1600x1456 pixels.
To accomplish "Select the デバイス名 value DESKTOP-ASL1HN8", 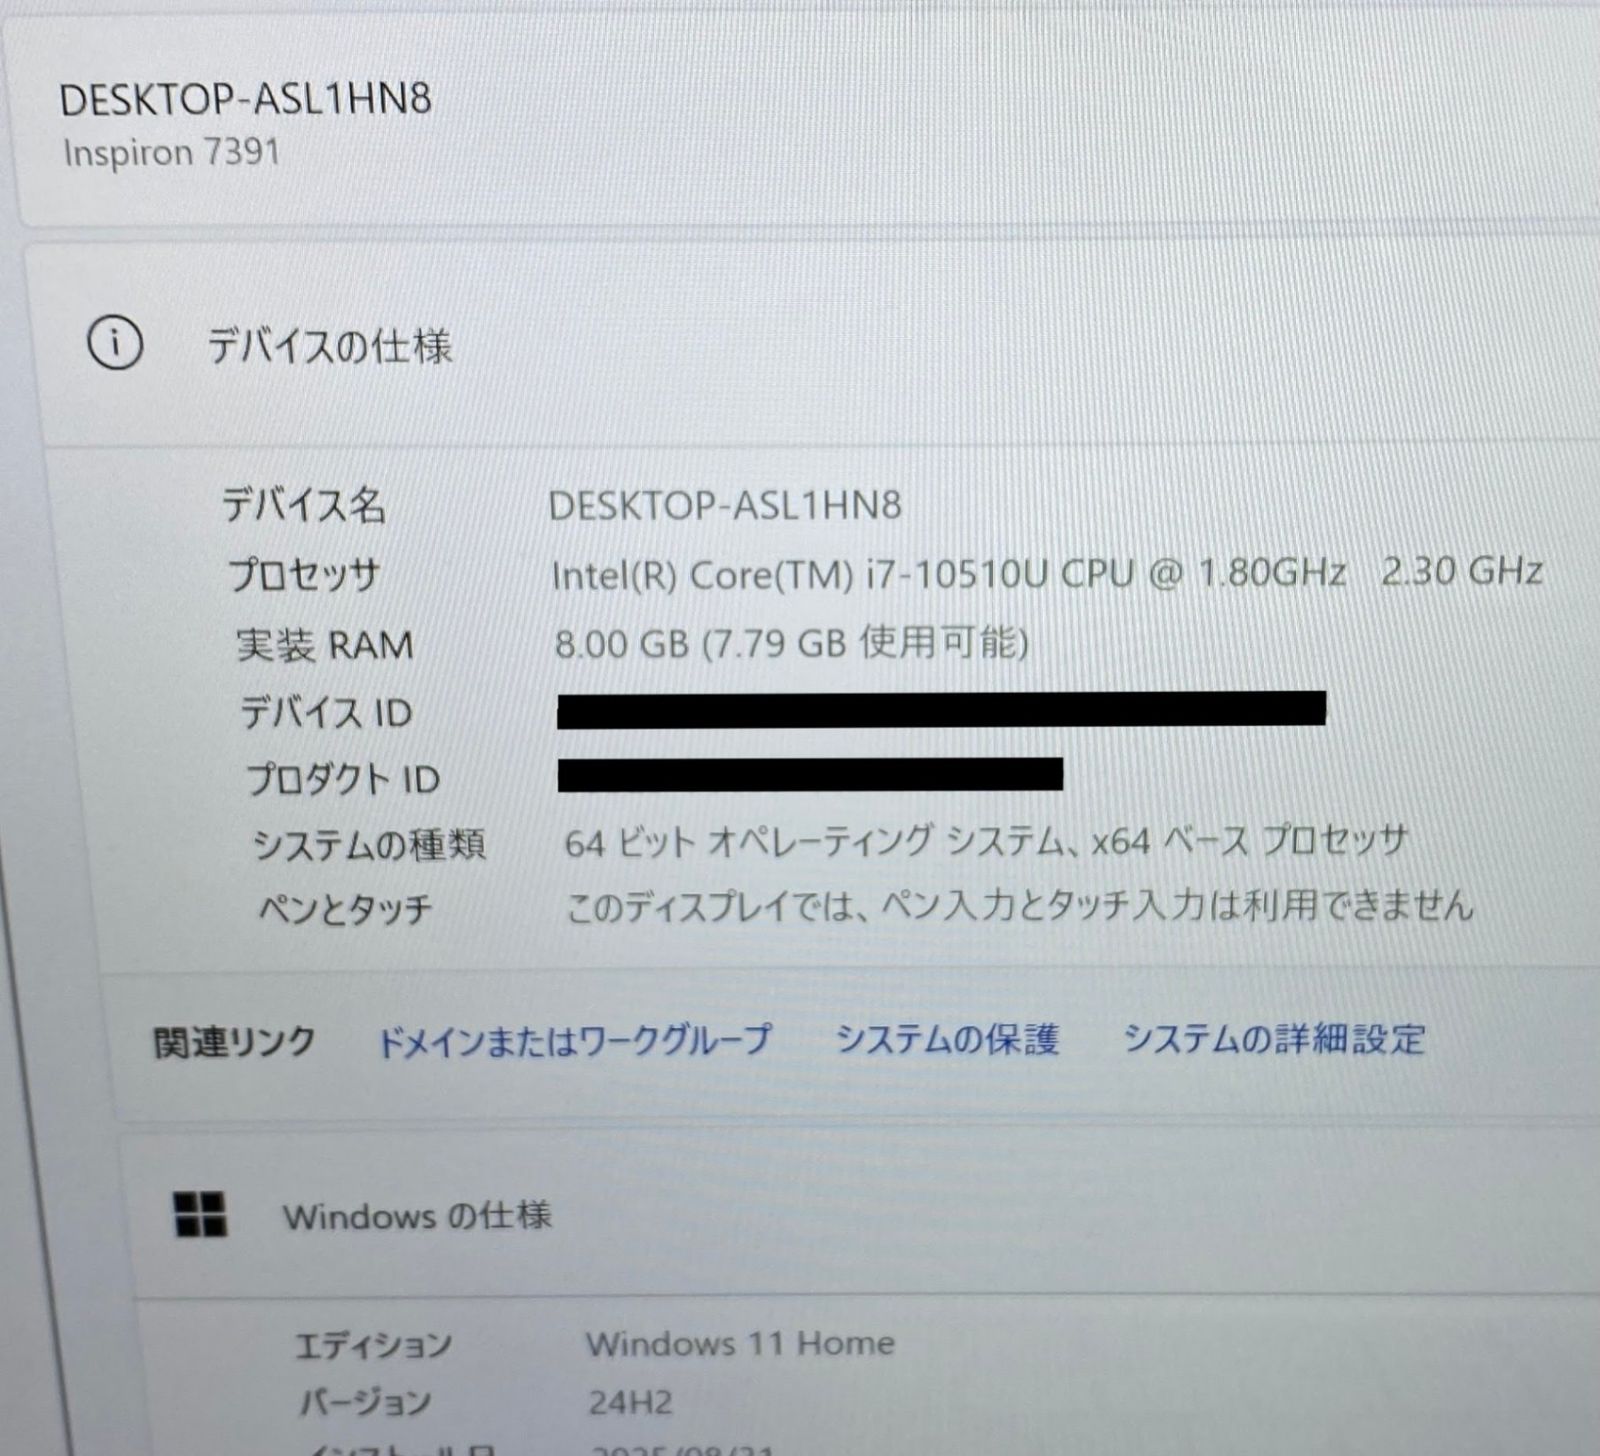I will (725, 505).
